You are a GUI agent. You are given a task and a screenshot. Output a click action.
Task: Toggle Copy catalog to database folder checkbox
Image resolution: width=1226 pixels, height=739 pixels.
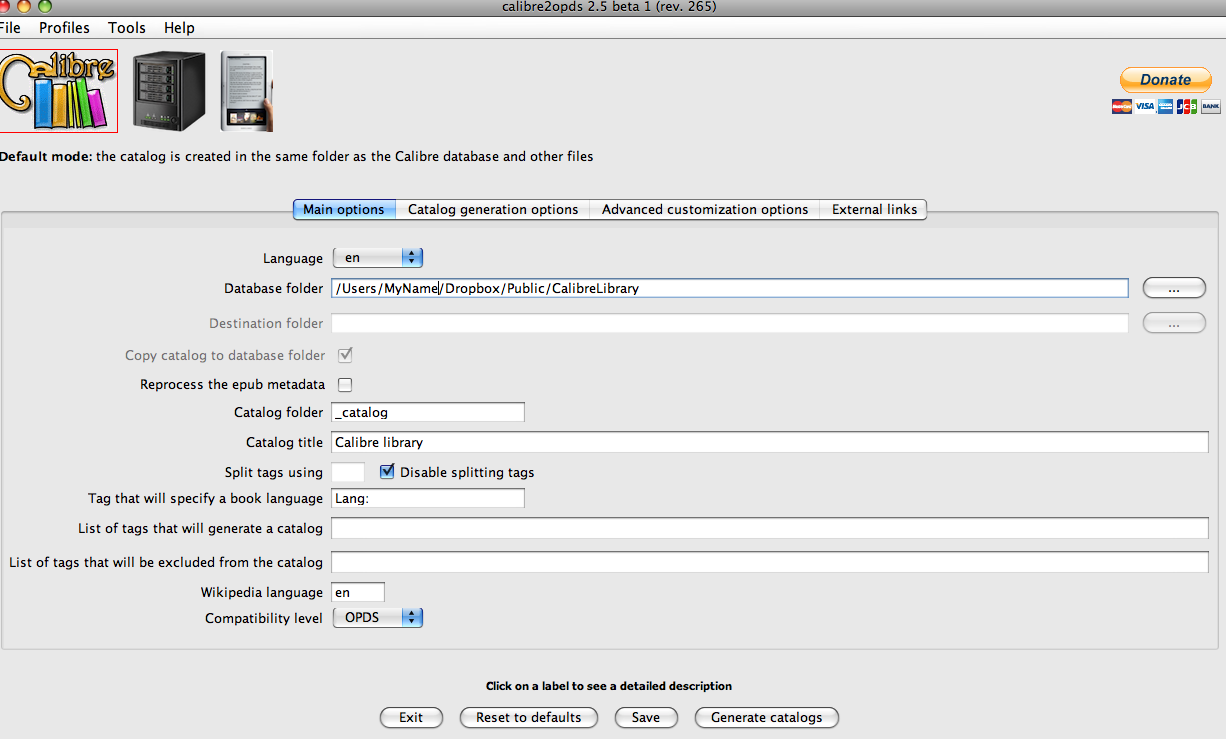click(x=346, y=355)
